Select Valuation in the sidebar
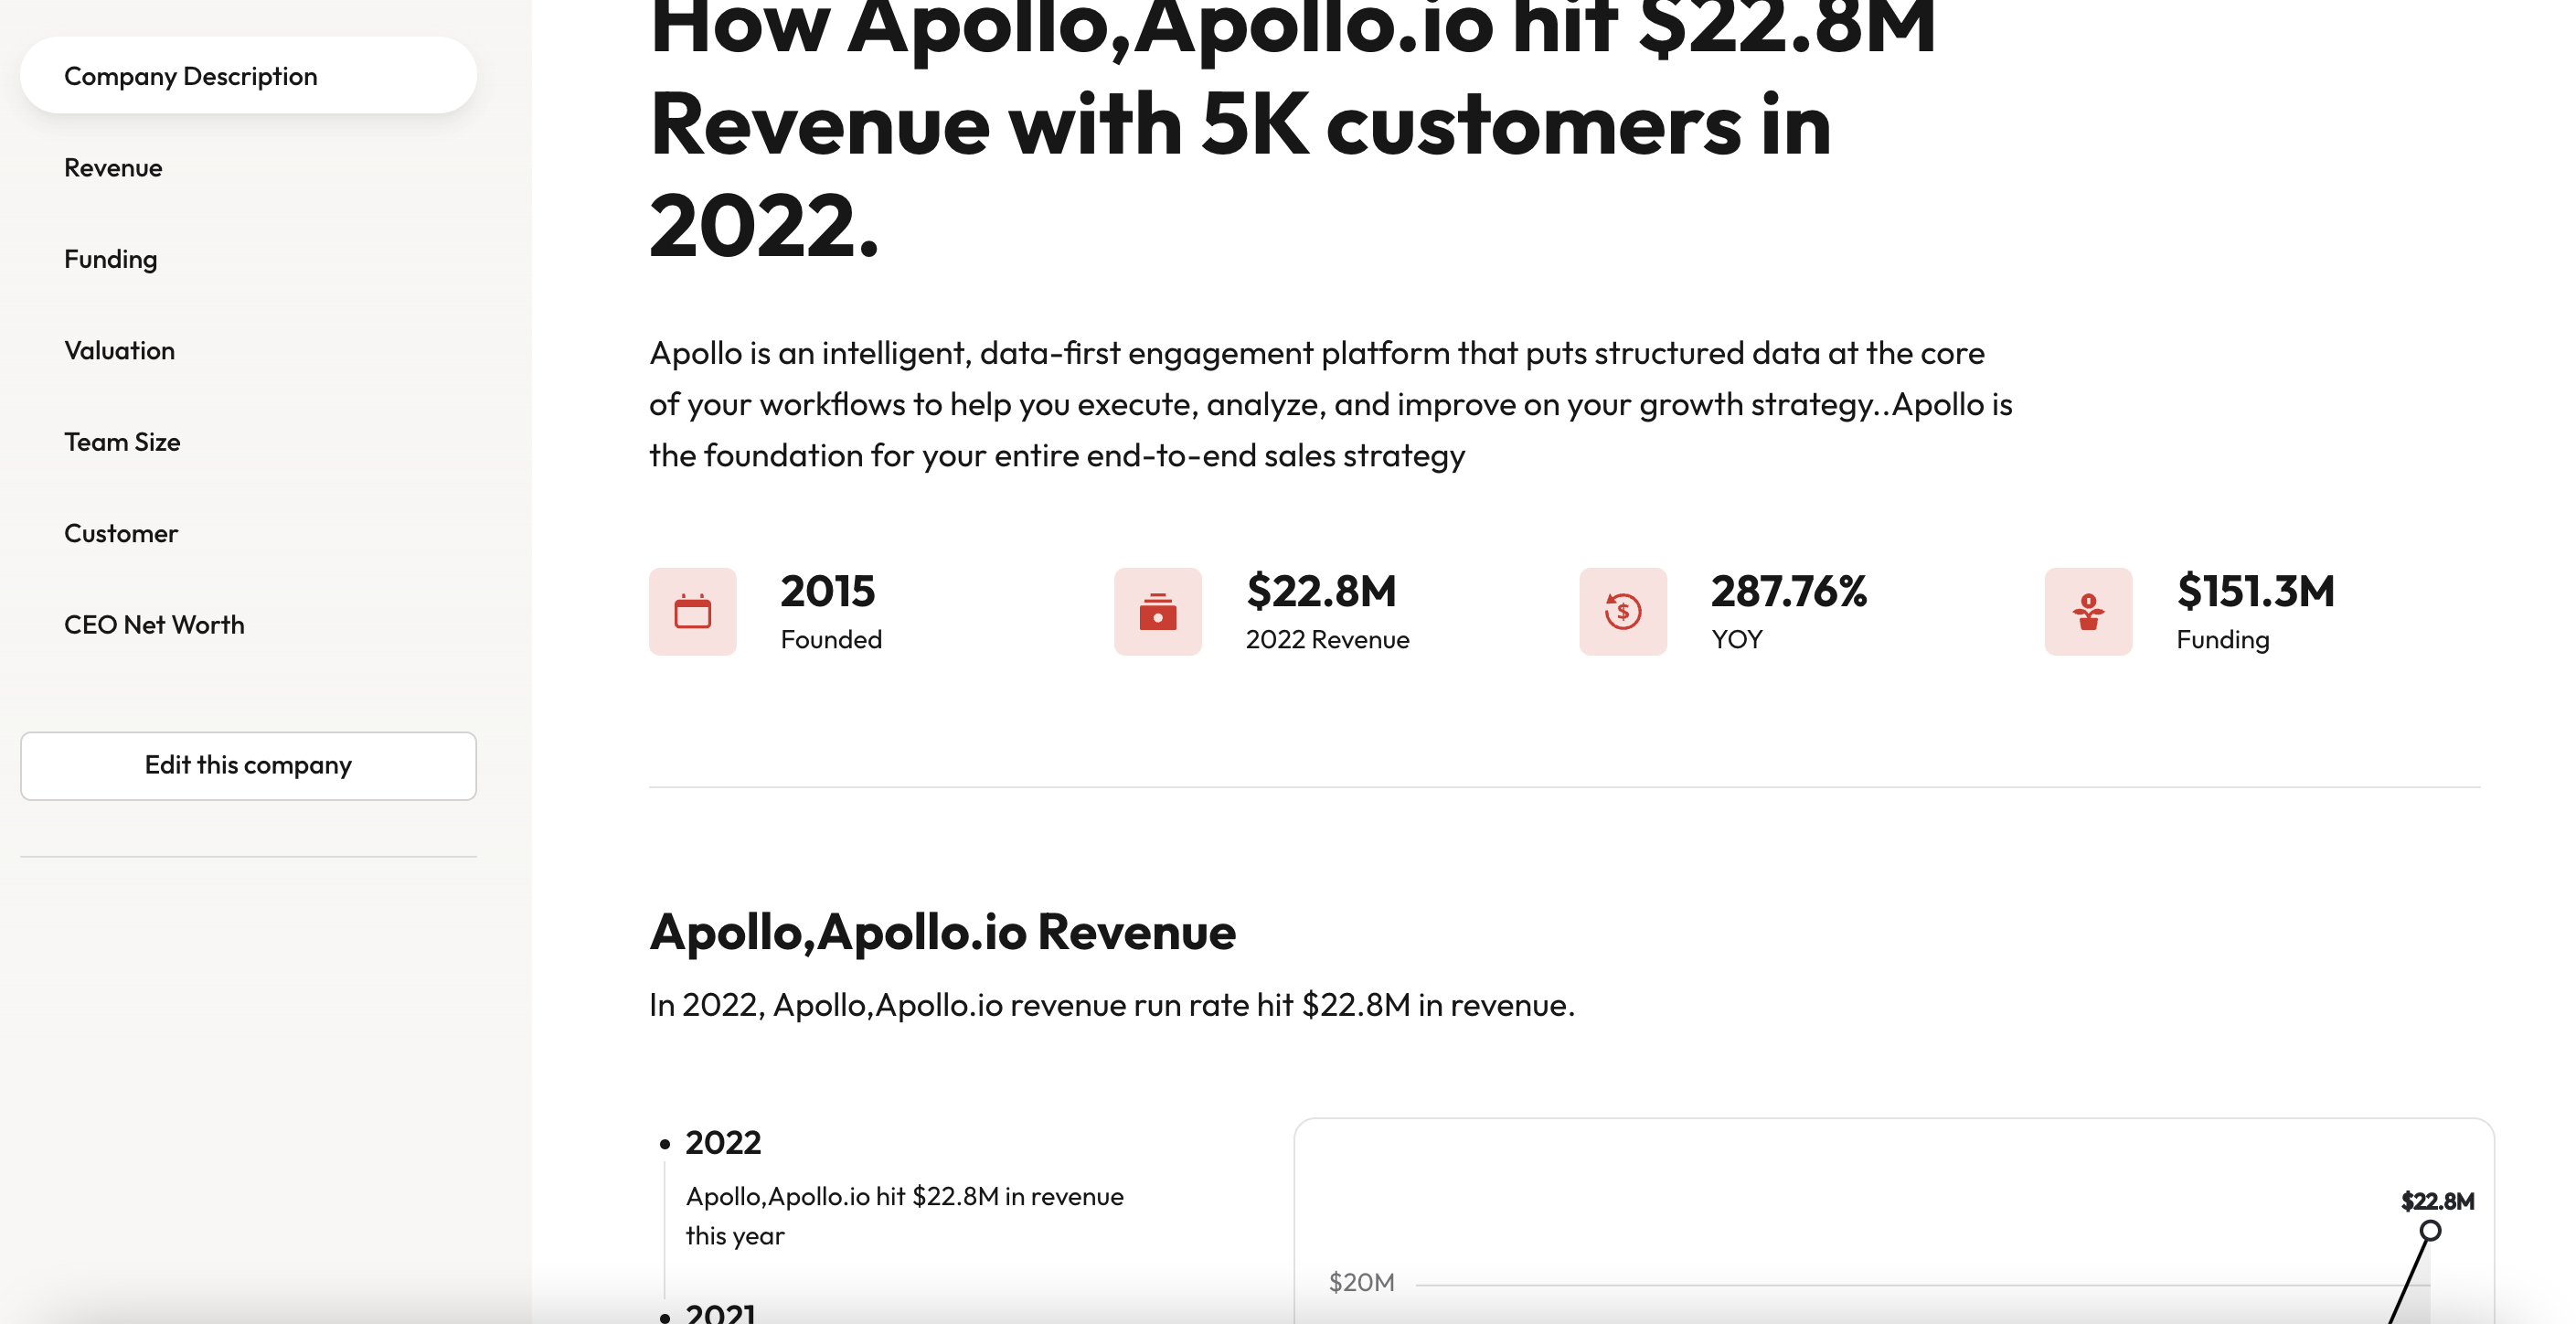Viewport: 2576px width, 1324px height. coord(119,351)
